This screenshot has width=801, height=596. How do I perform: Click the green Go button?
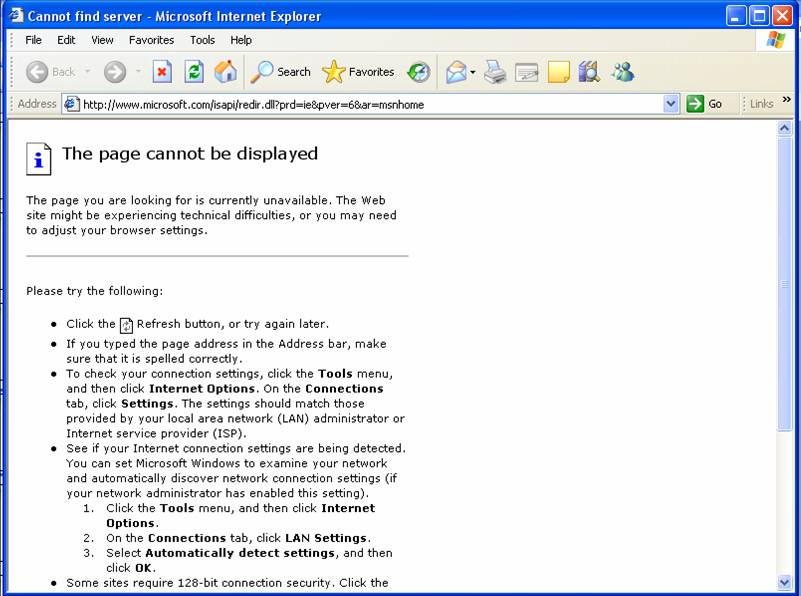pyautogui.click(x=704, y=104)
